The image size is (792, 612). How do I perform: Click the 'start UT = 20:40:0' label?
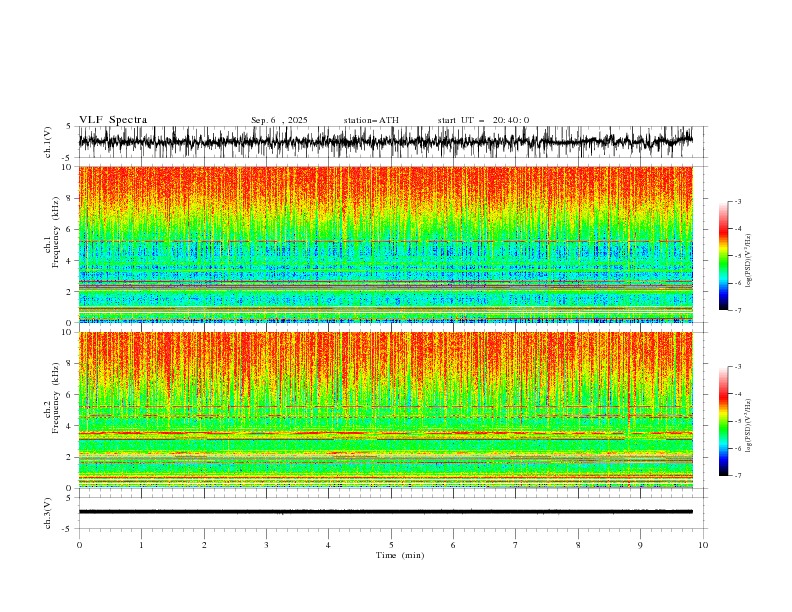point(483,120)
